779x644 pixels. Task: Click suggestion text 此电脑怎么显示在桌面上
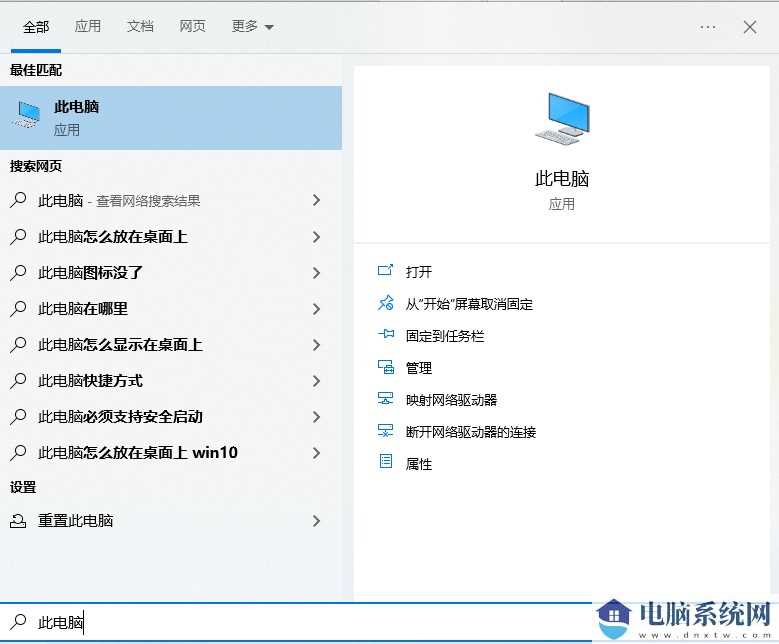pyautogui.click(x=120, y=344)
